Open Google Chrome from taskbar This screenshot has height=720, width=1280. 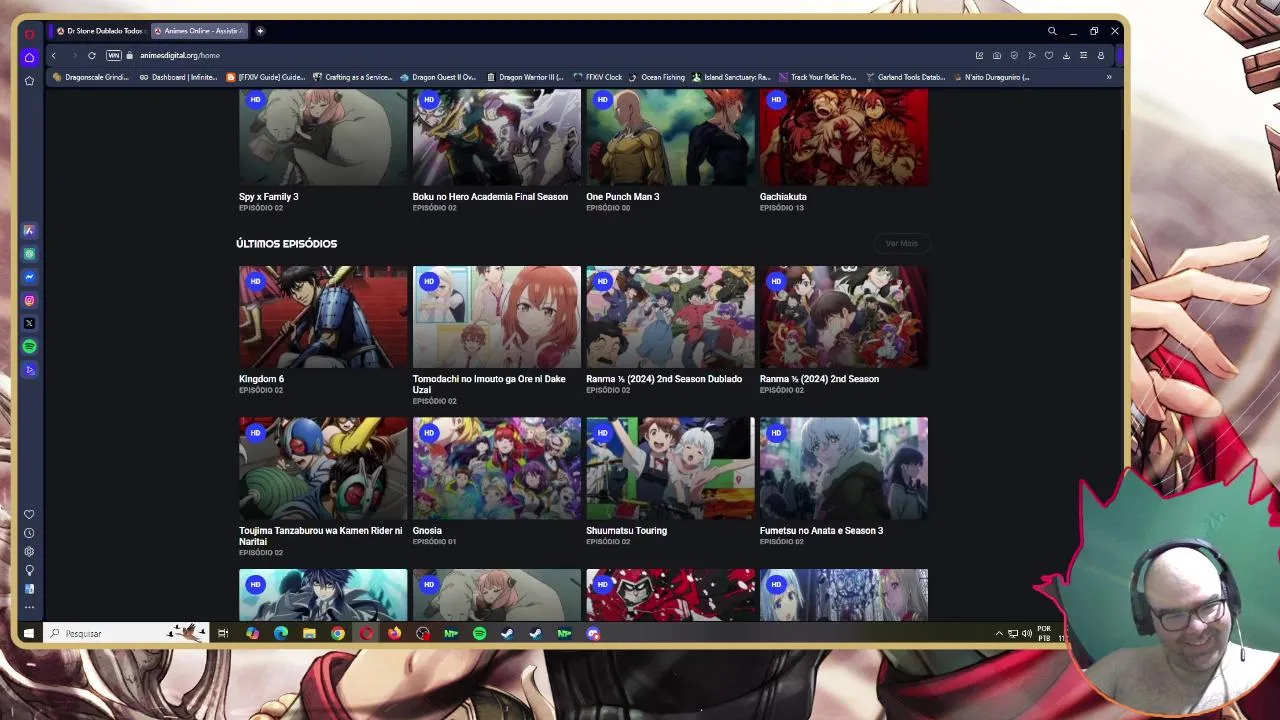pos(338,633)
